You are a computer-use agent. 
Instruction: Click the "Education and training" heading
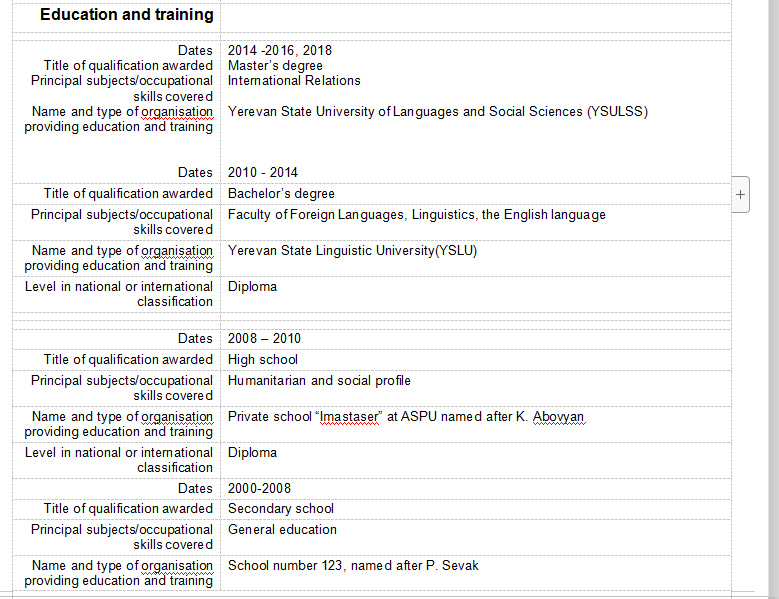click(127, 15)
